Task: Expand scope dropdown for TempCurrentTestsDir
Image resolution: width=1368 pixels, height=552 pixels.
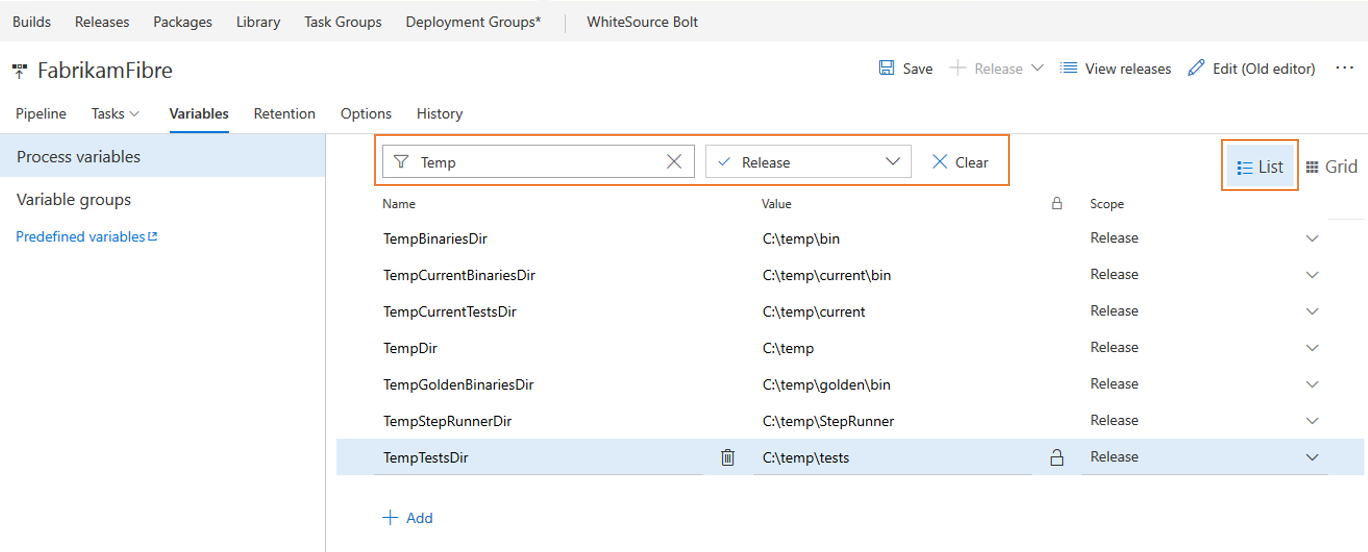Action: [1313, 311]
